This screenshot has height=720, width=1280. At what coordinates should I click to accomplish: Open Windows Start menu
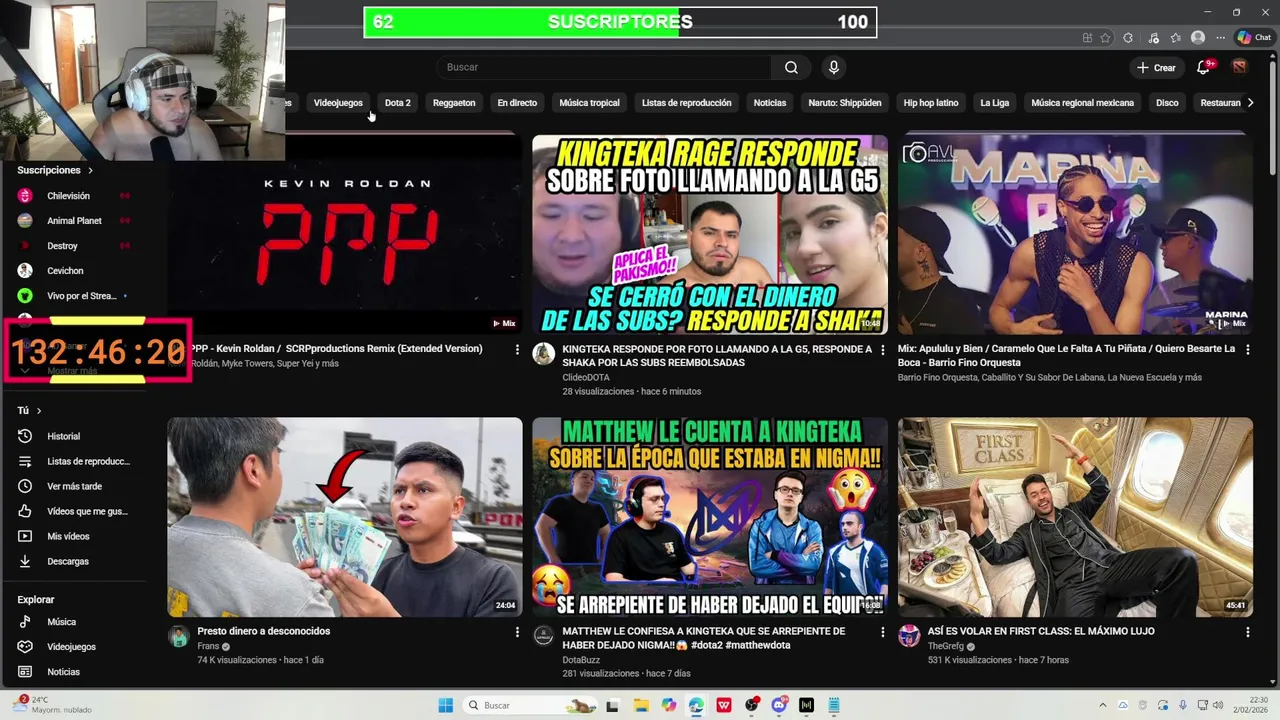446,705
